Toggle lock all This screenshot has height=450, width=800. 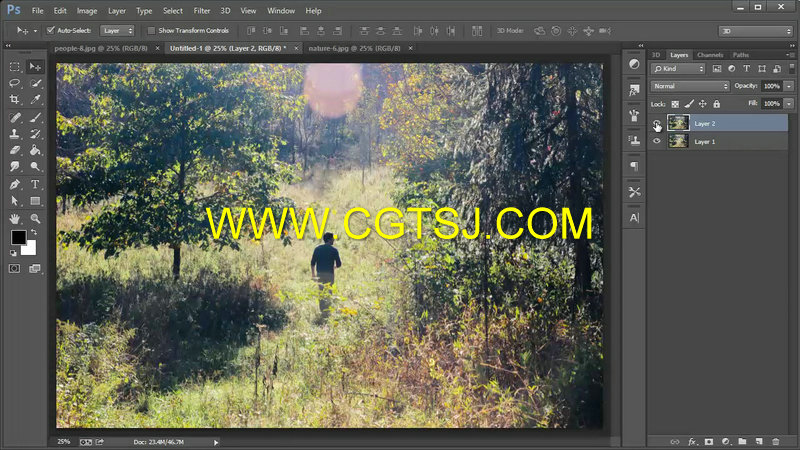click(x=716, y=104)
